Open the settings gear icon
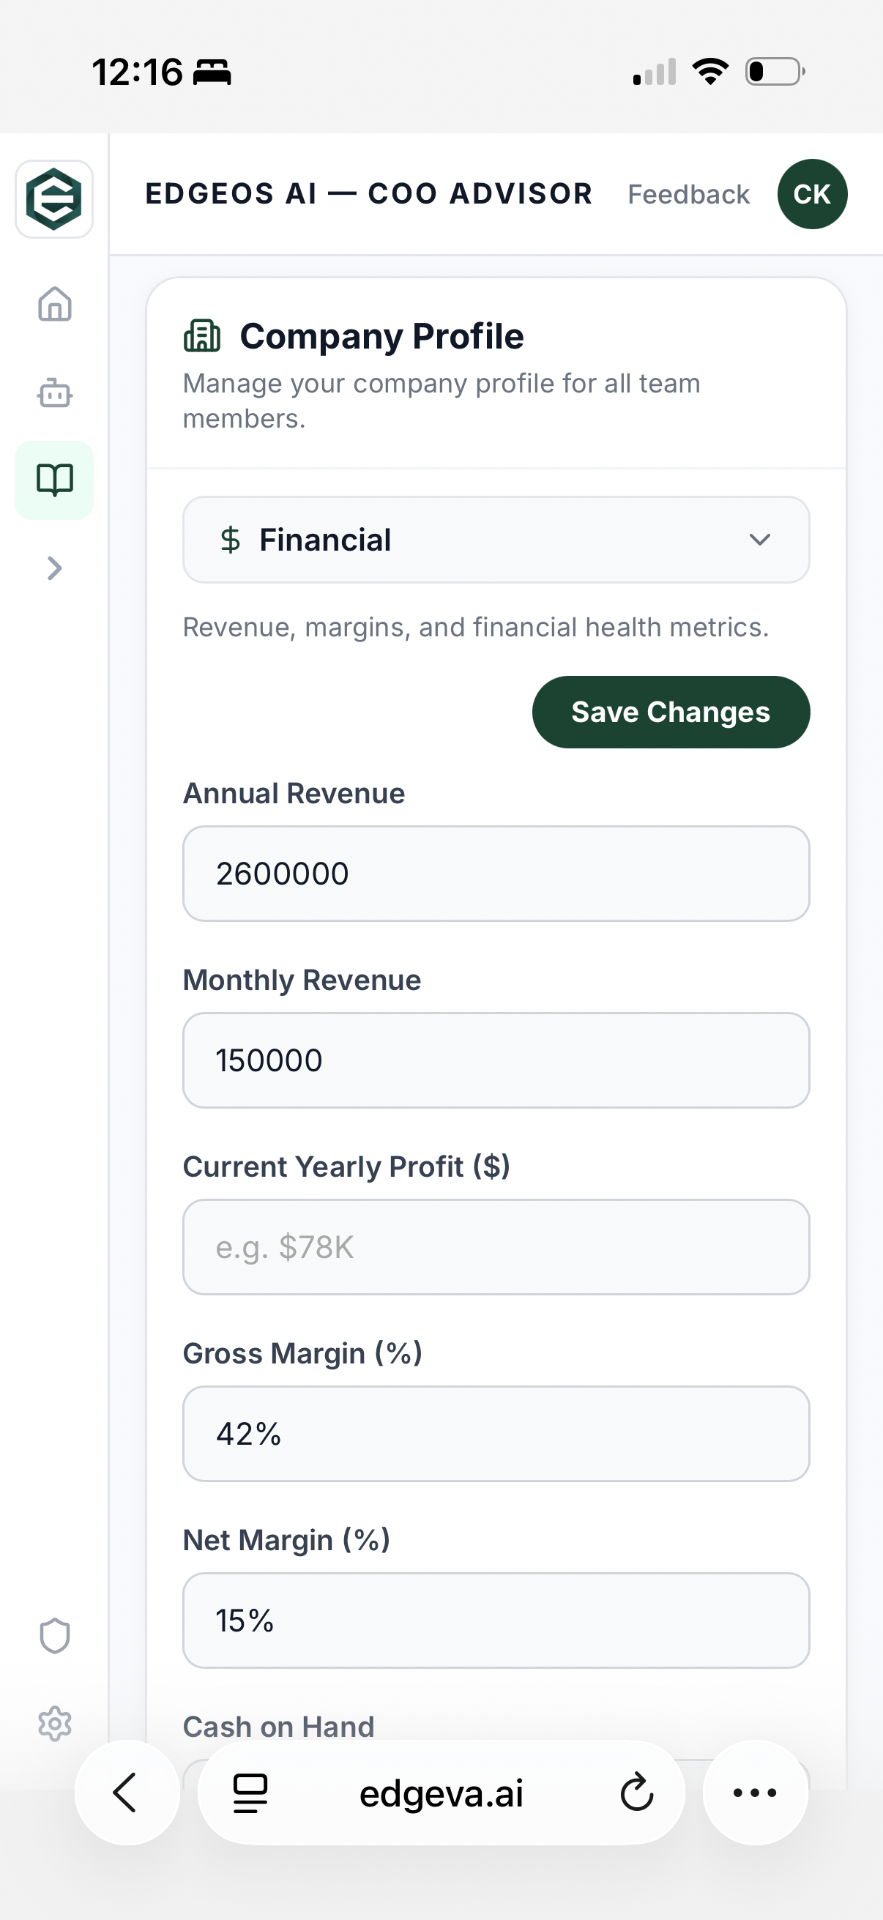The width and height of the screenshot is (883, 1920). click(55, 1723)
